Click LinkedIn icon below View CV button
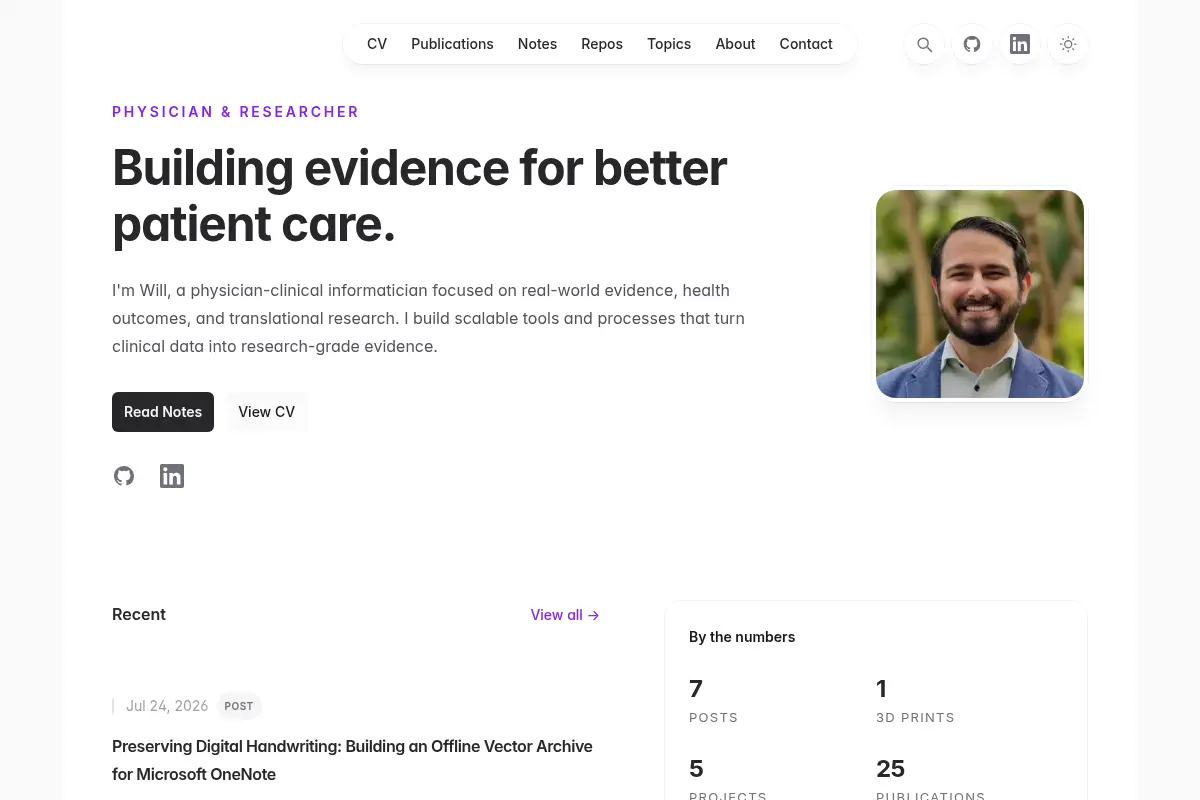1200x800 pixels. tap(172, 476)
